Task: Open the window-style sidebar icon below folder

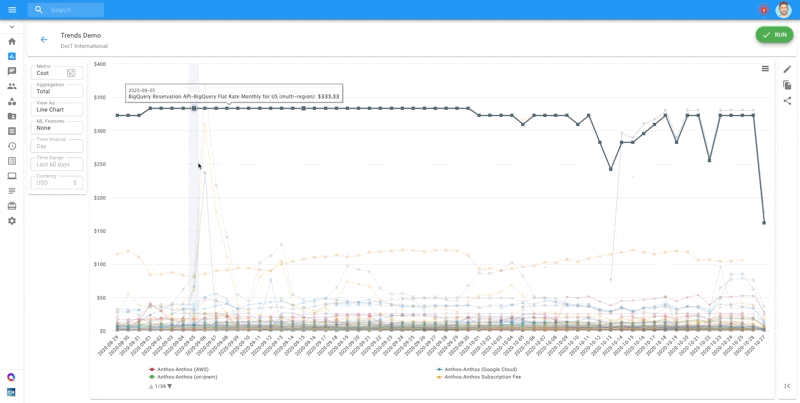Action: pos(12,131)
